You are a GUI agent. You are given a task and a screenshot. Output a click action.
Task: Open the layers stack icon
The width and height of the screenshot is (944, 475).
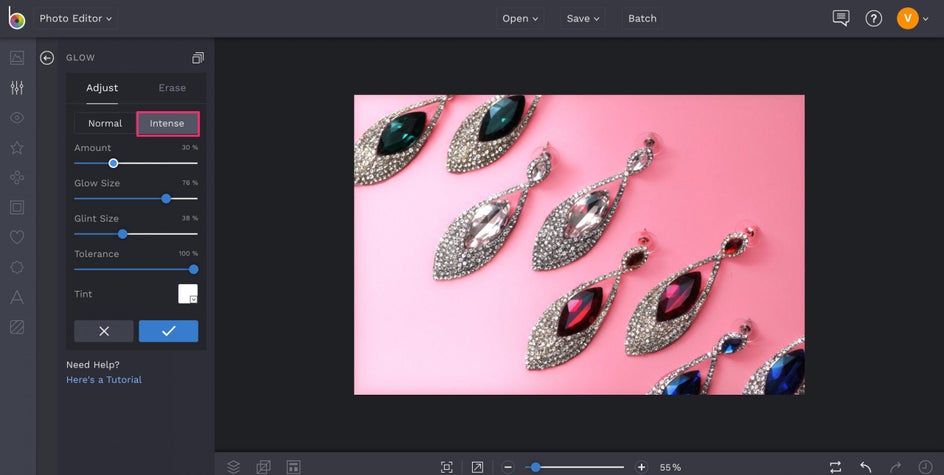[x=234, y=467]
